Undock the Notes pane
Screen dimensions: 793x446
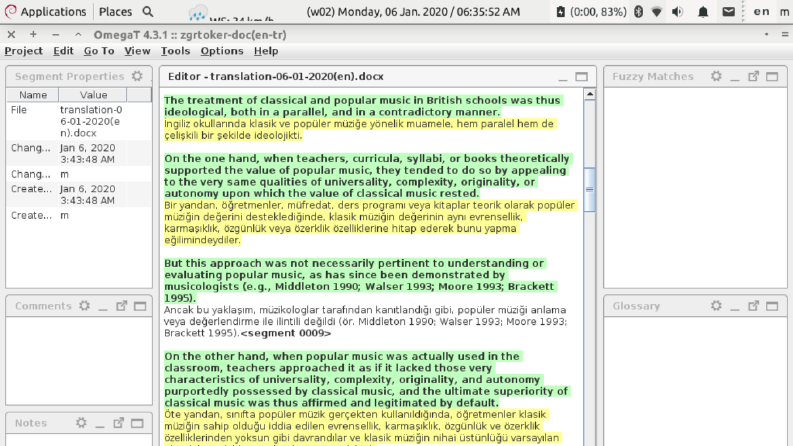click(118, 423)
